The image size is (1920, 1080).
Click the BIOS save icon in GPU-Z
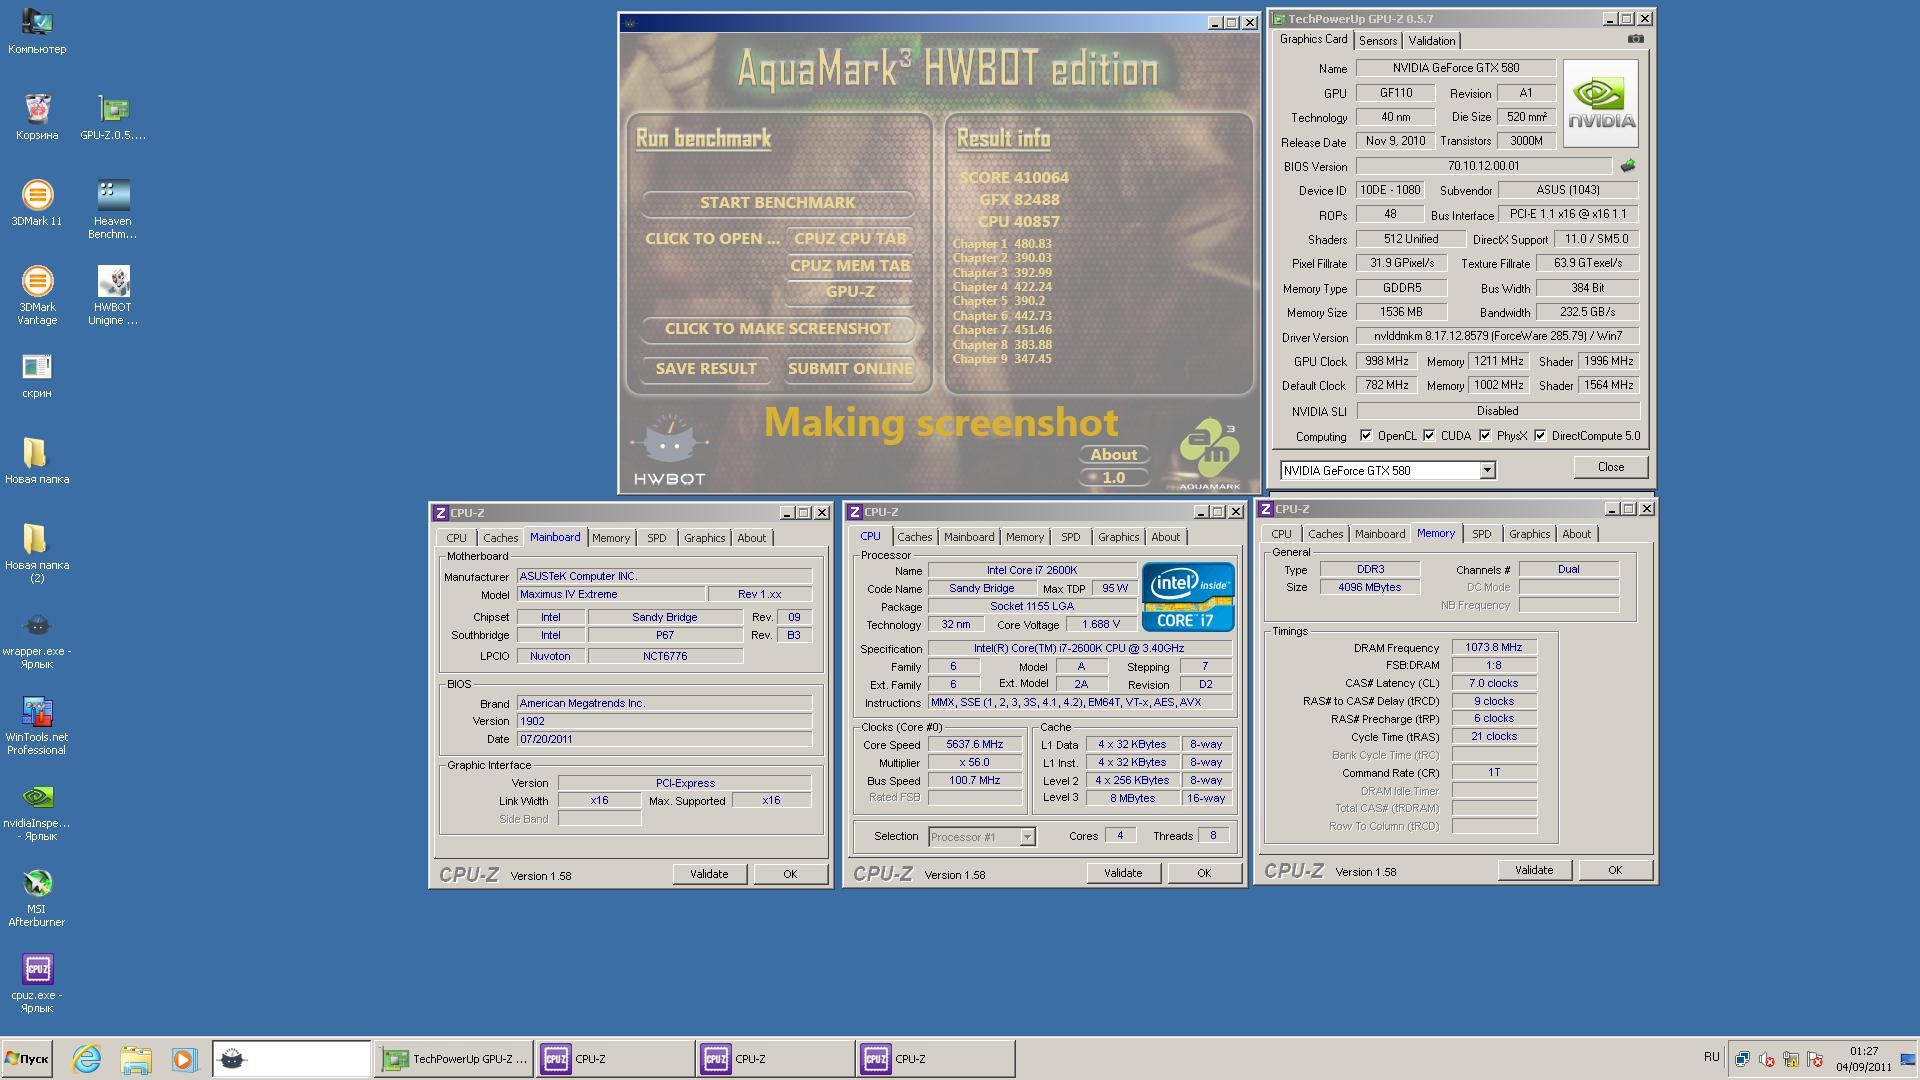(1627, 166)
